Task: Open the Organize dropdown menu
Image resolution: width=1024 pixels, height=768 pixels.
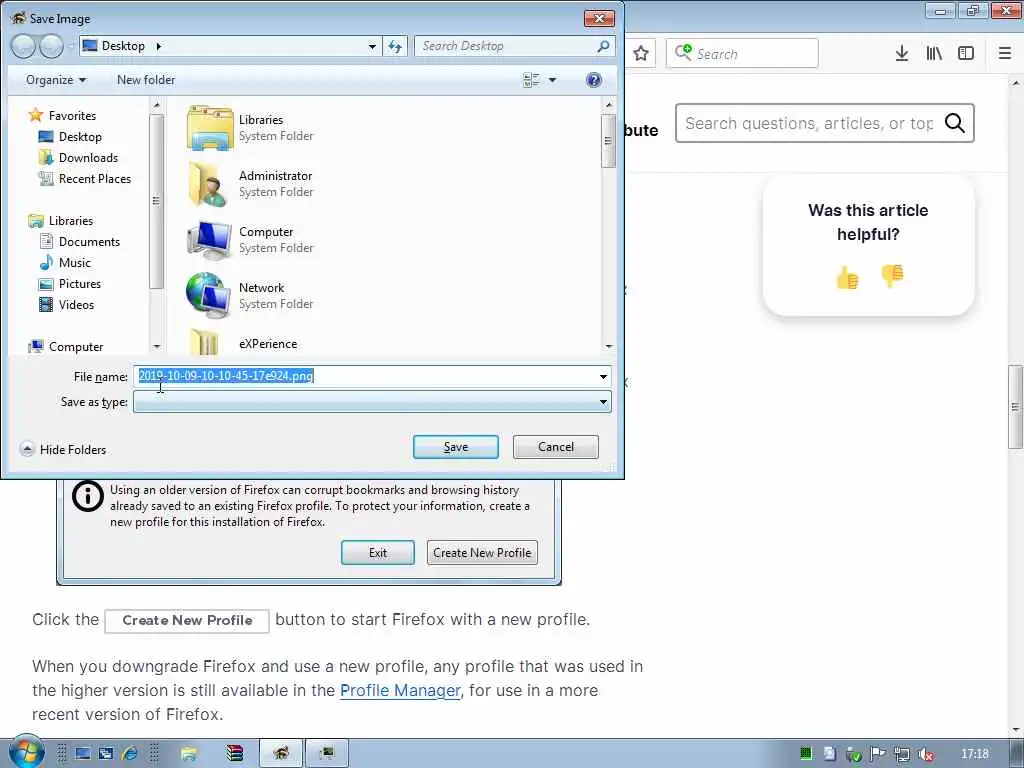Action: tap(56, 80)
